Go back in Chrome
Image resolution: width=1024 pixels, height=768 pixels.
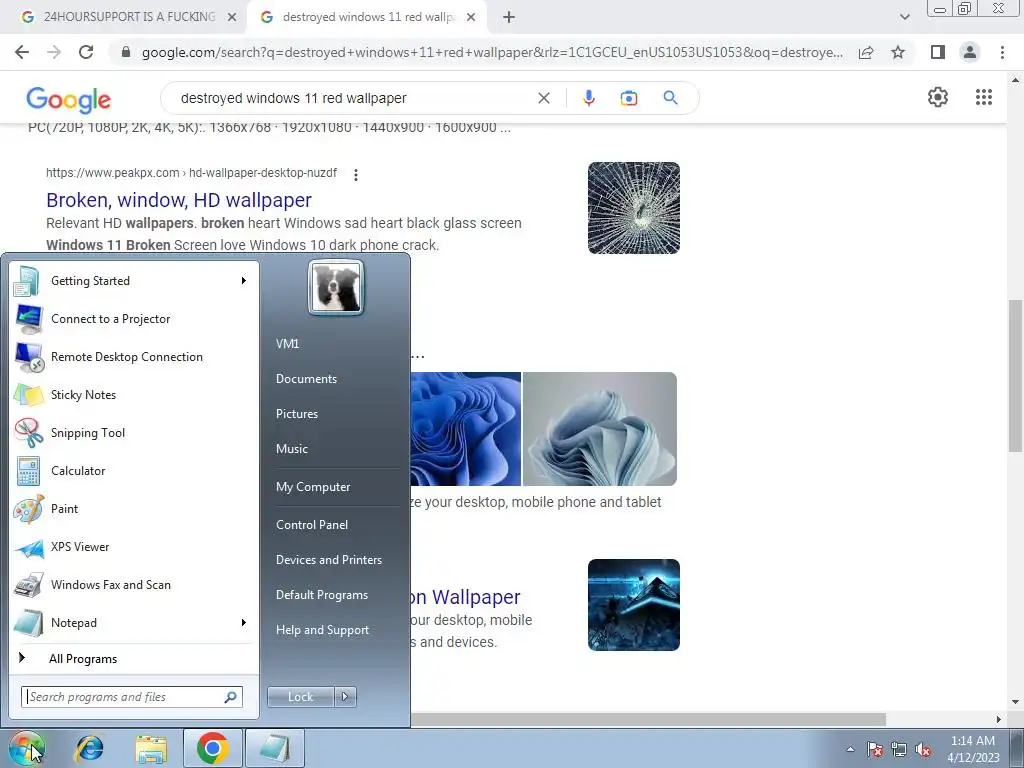pyautogui.click(x=22, y=52)
